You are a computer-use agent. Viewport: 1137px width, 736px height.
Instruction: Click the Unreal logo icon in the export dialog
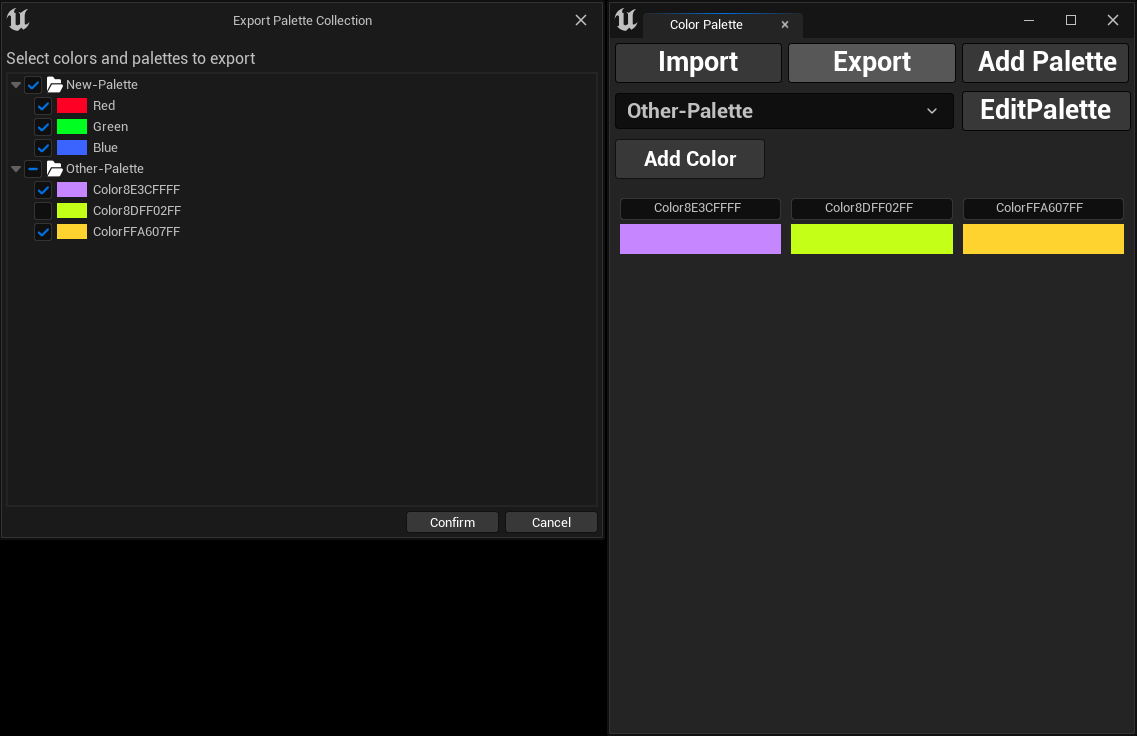(x=17, y=19)
